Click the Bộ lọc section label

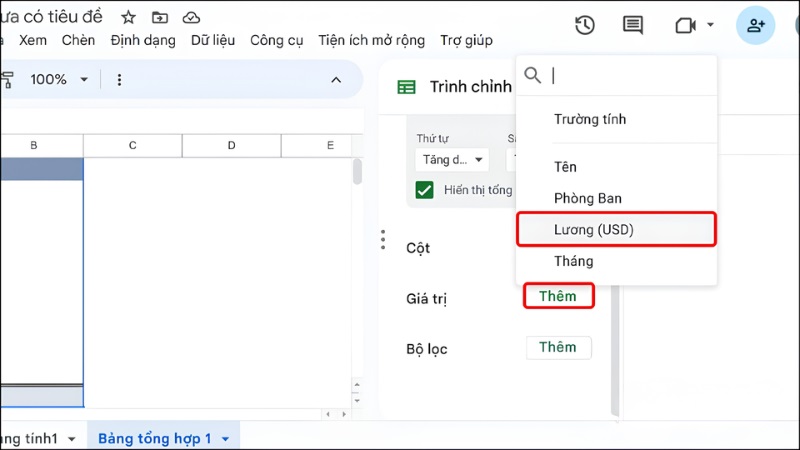427,349
